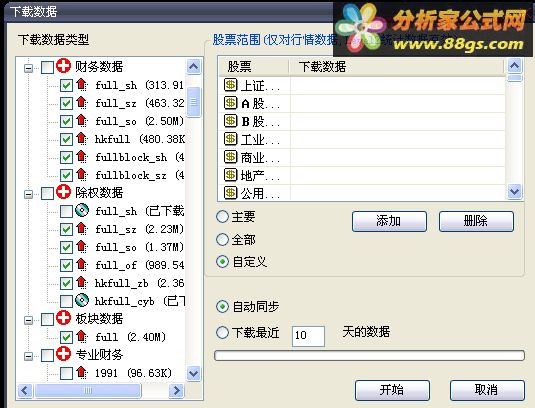This screenshot has width=535, height=408.
Task: Click the dollar icon for 上证 stock row
Action: [230, 85]
